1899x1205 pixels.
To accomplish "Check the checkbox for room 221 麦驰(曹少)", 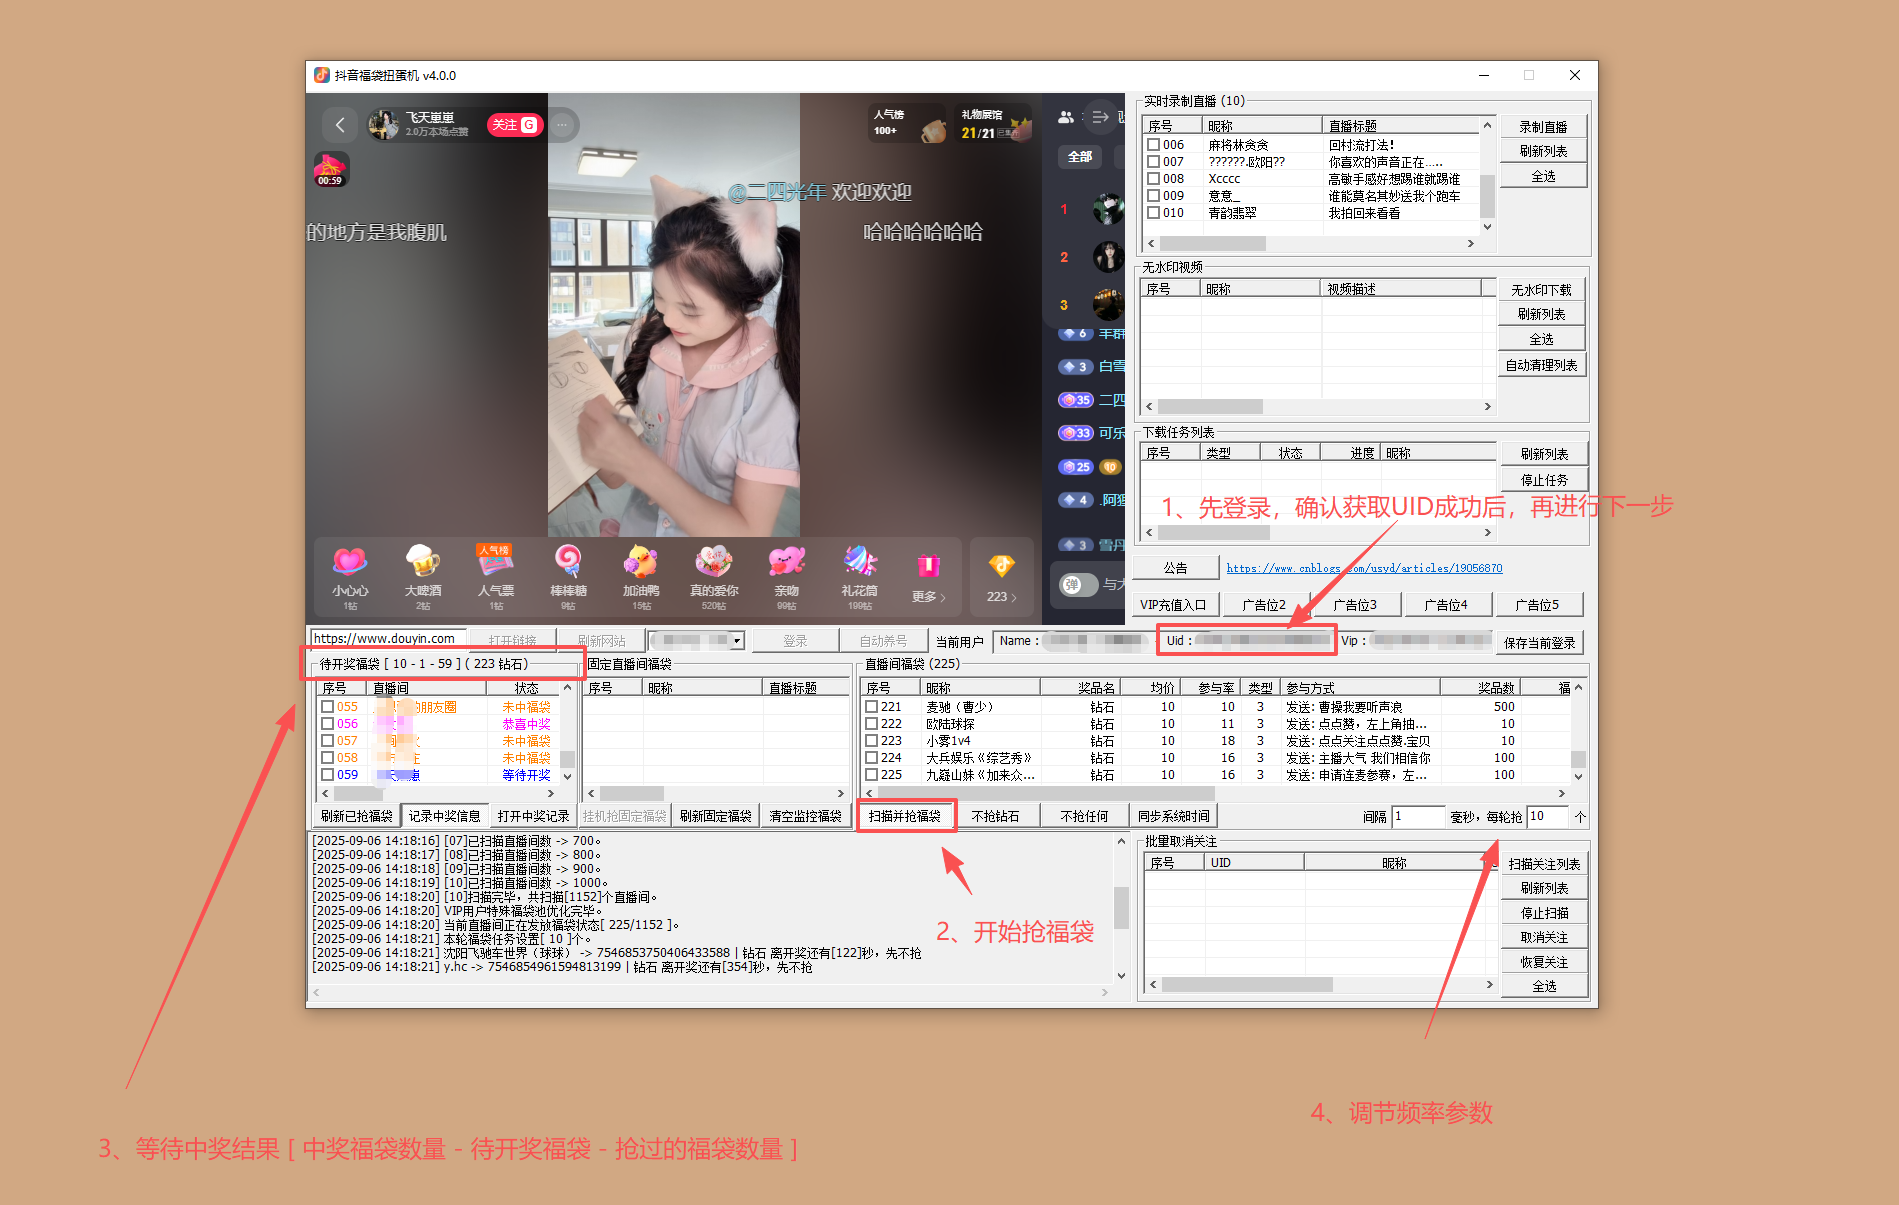I will 871,706.
